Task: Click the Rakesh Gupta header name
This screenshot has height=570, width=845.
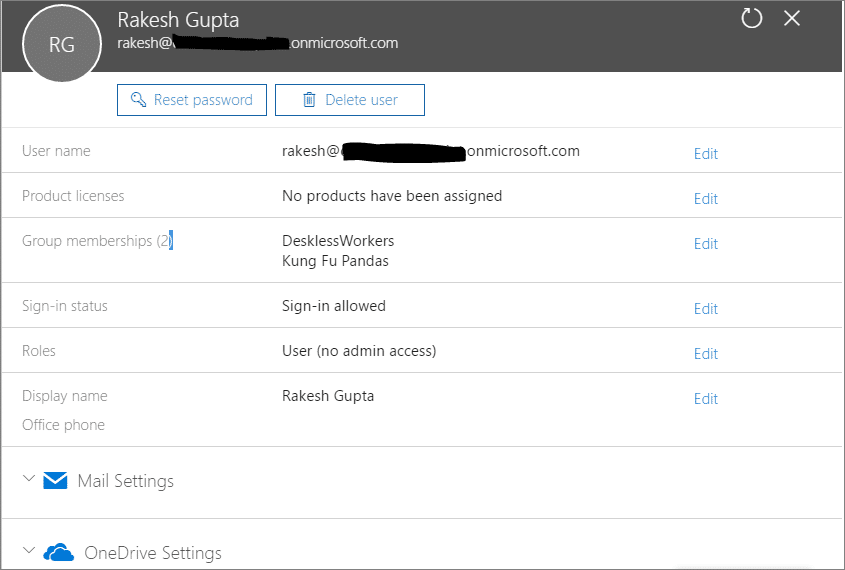Action: 178,20
